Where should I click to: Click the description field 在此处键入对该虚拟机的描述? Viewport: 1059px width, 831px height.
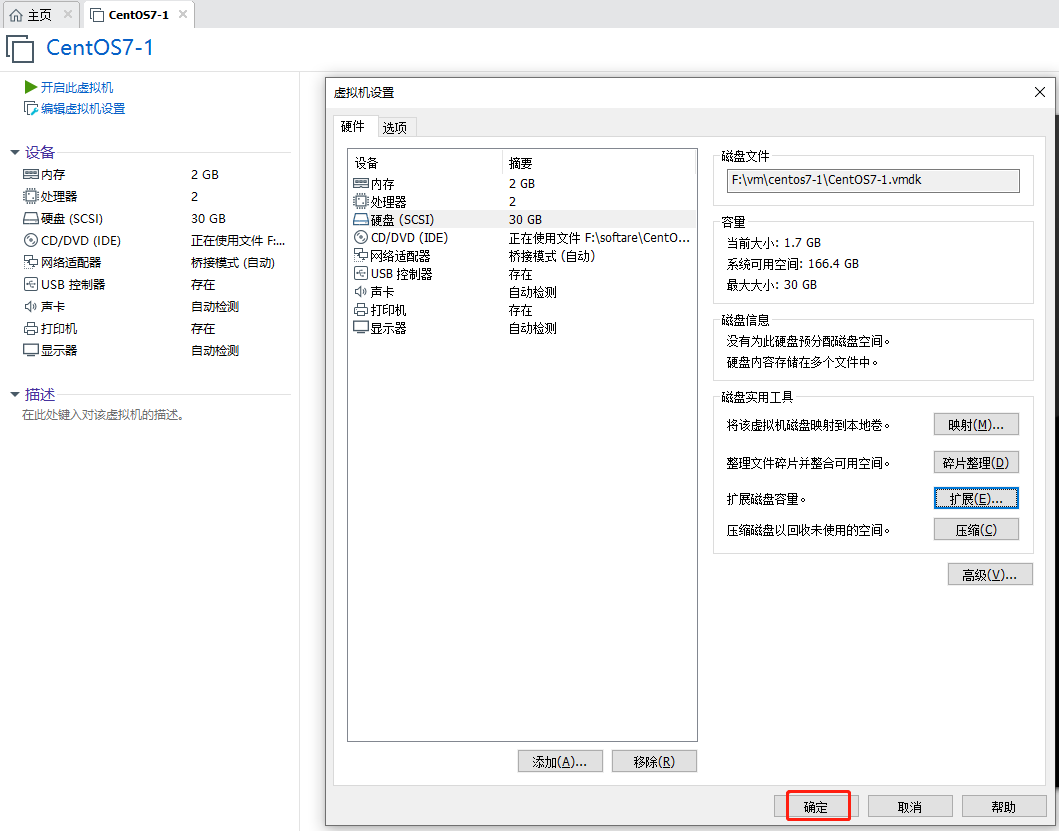tap(103, 415)
